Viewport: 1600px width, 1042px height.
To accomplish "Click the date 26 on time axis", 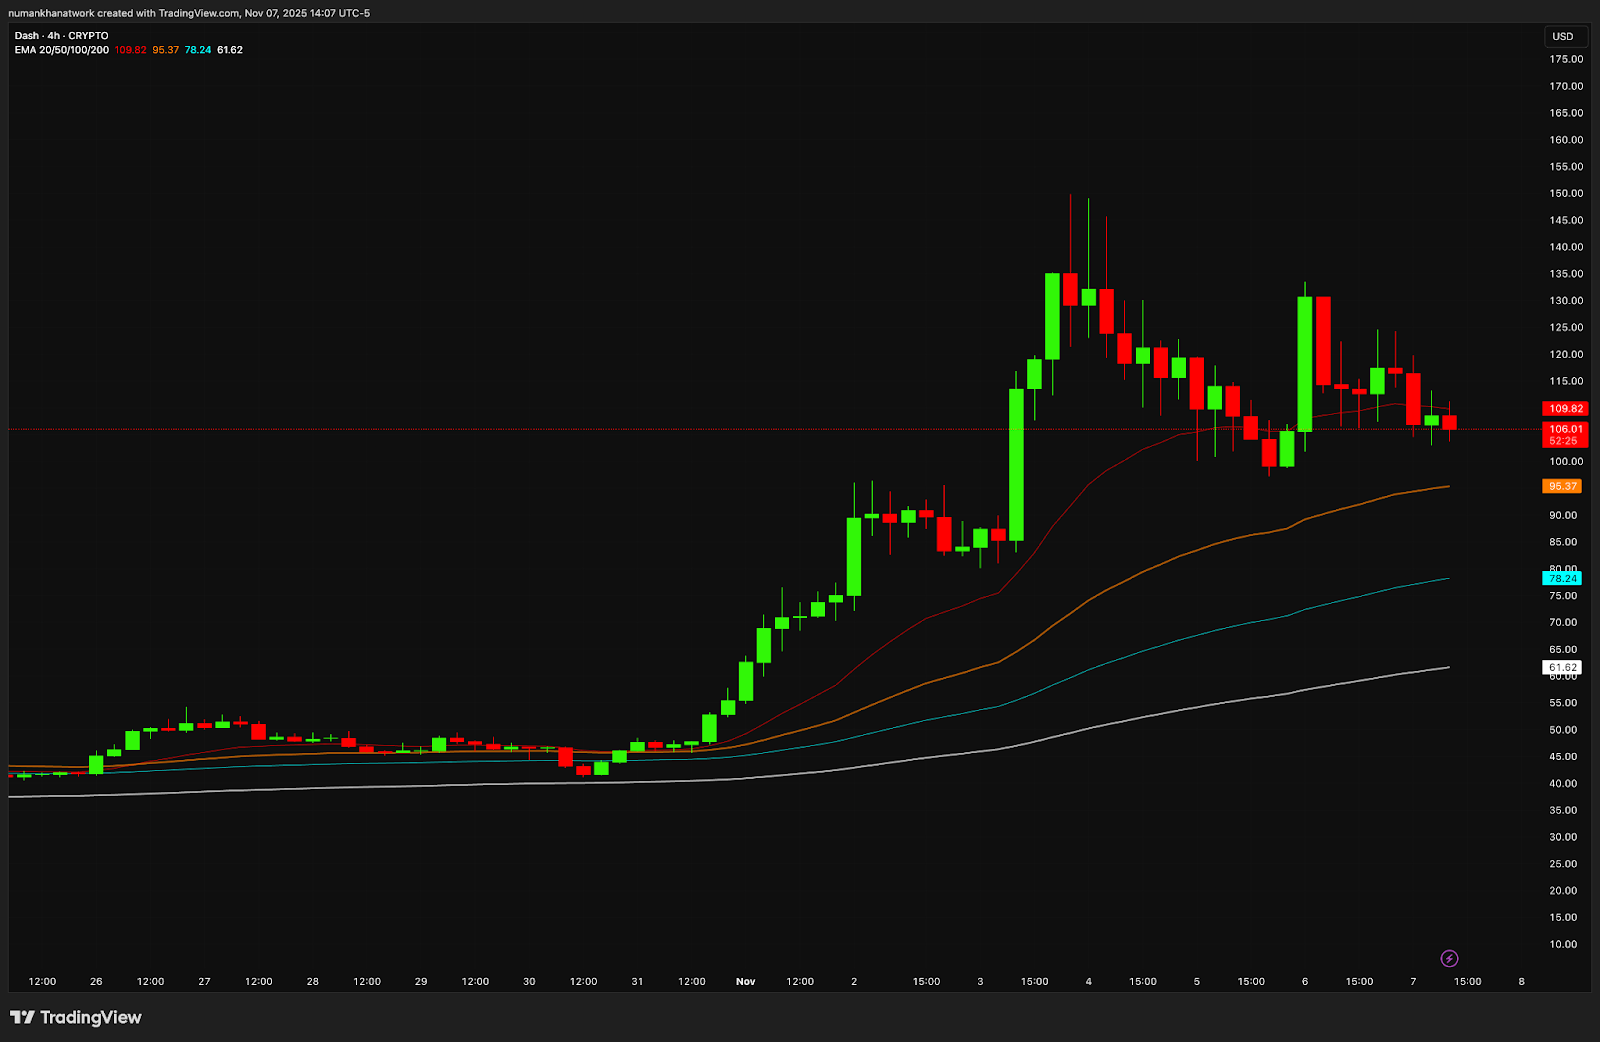I will coord(96,982).
